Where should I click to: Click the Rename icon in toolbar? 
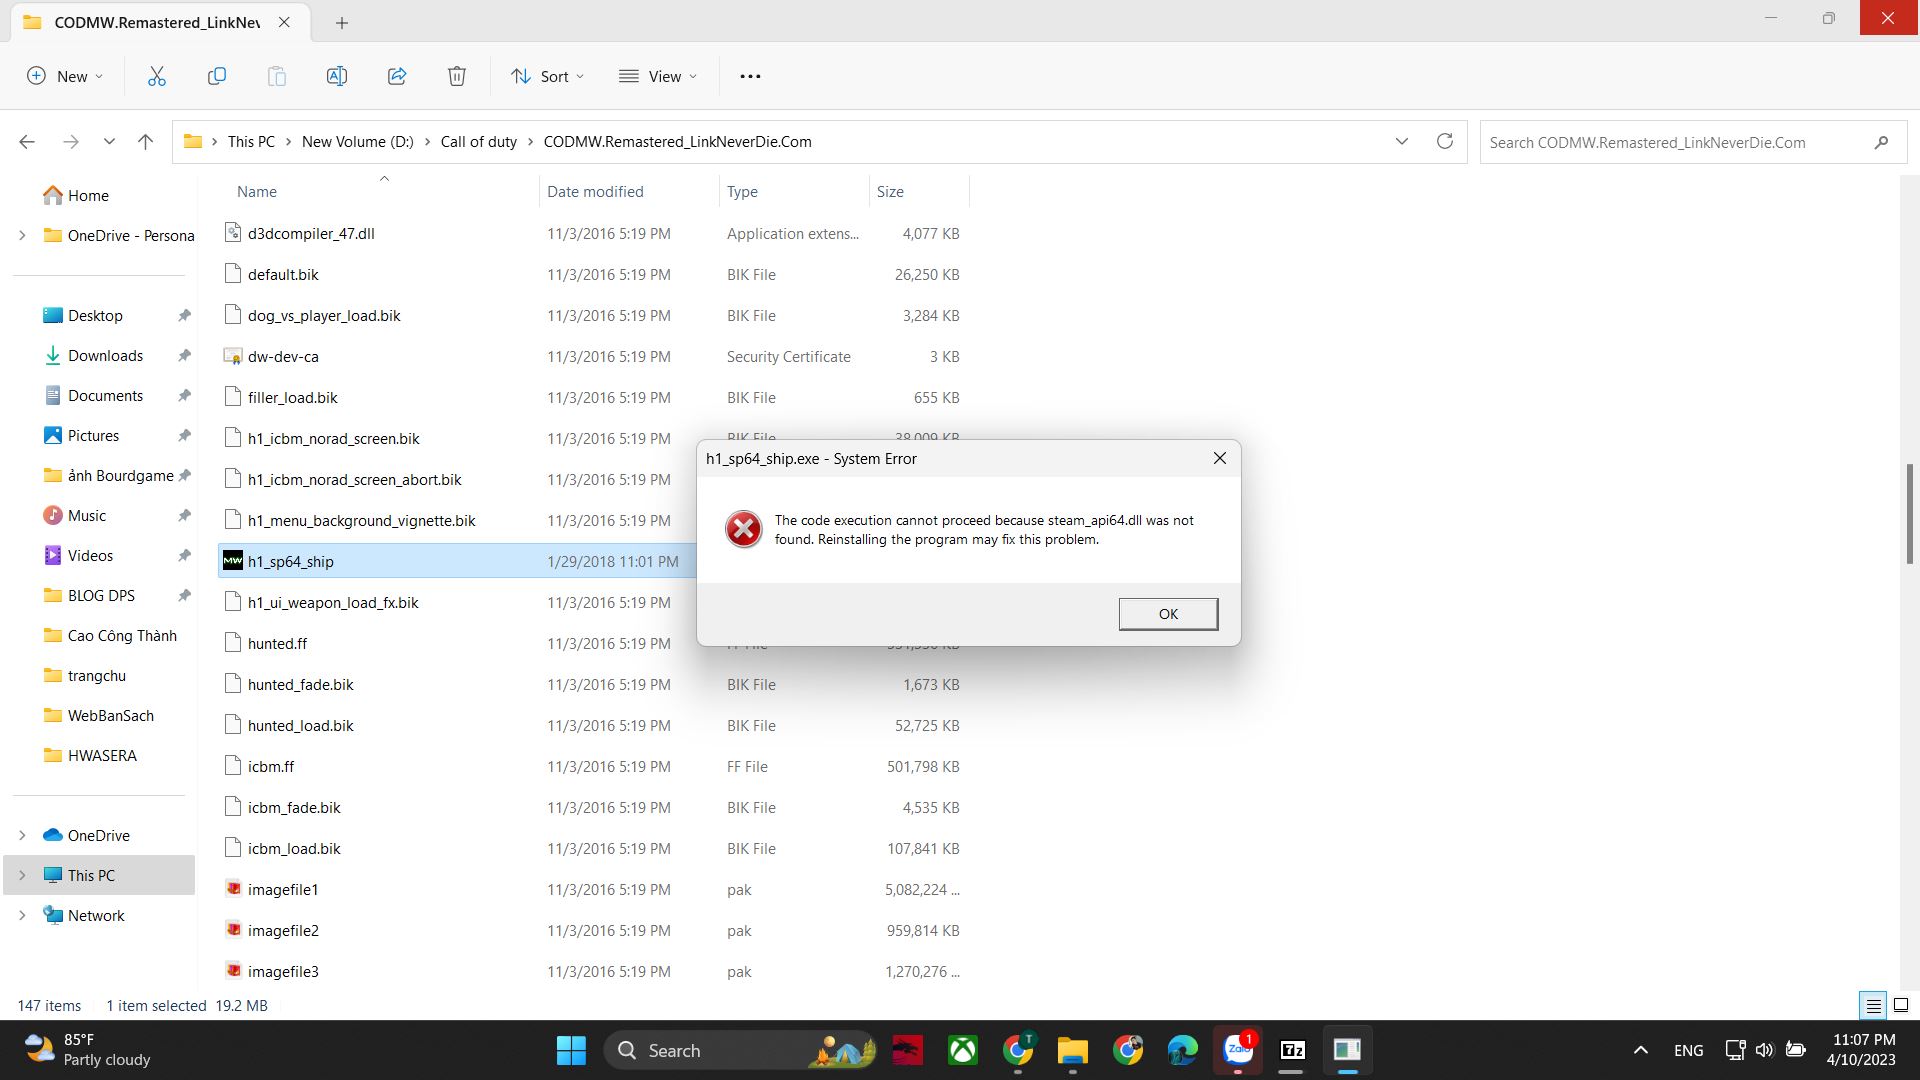pyautogui.click(x=337, y=76)
